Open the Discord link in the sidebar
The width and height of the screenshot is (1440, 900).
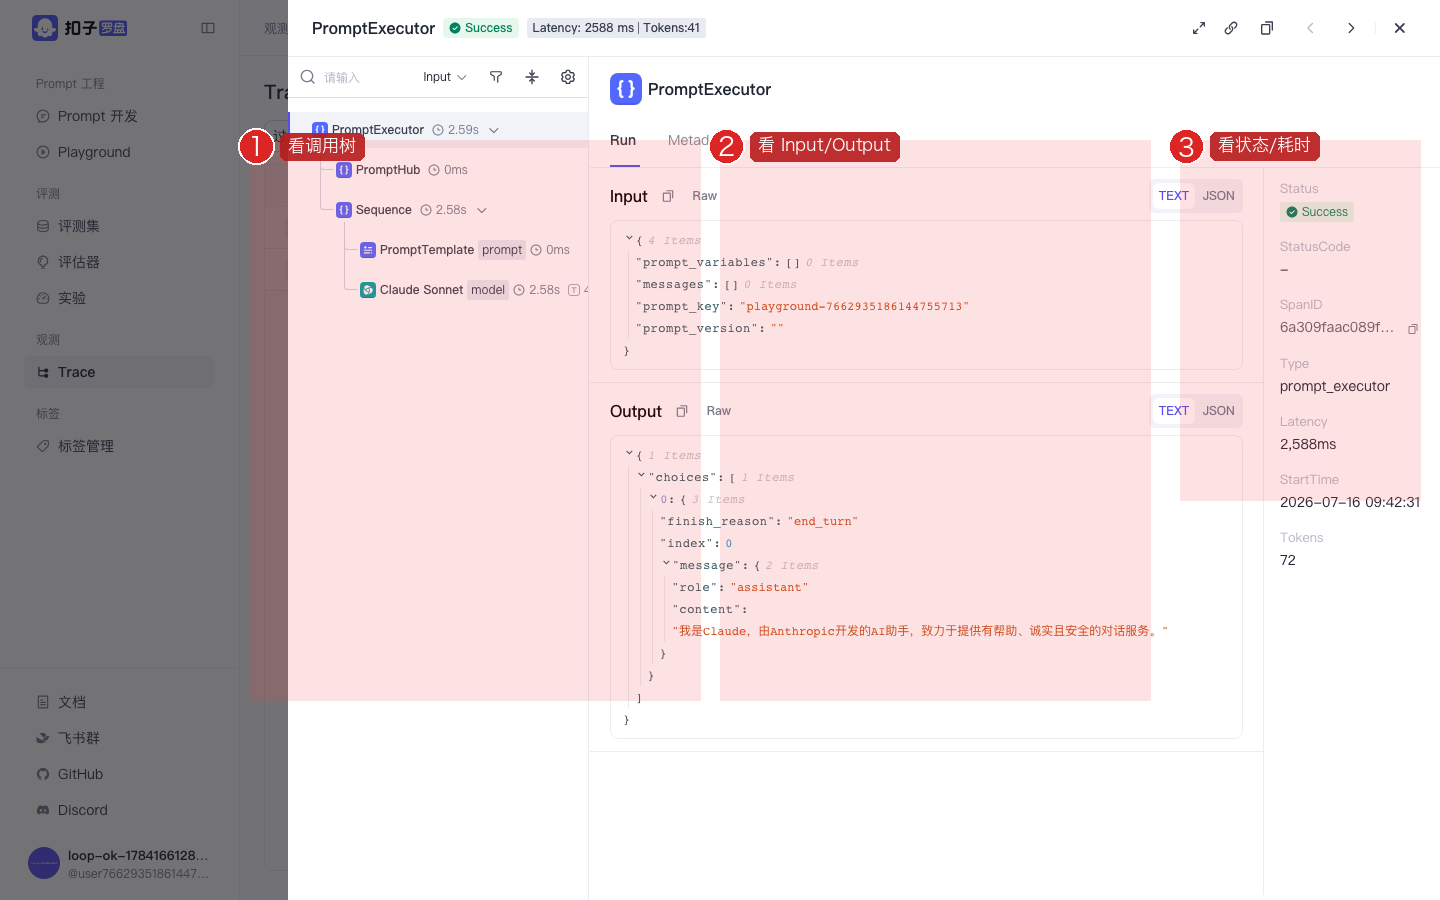(x=120, y=810)
